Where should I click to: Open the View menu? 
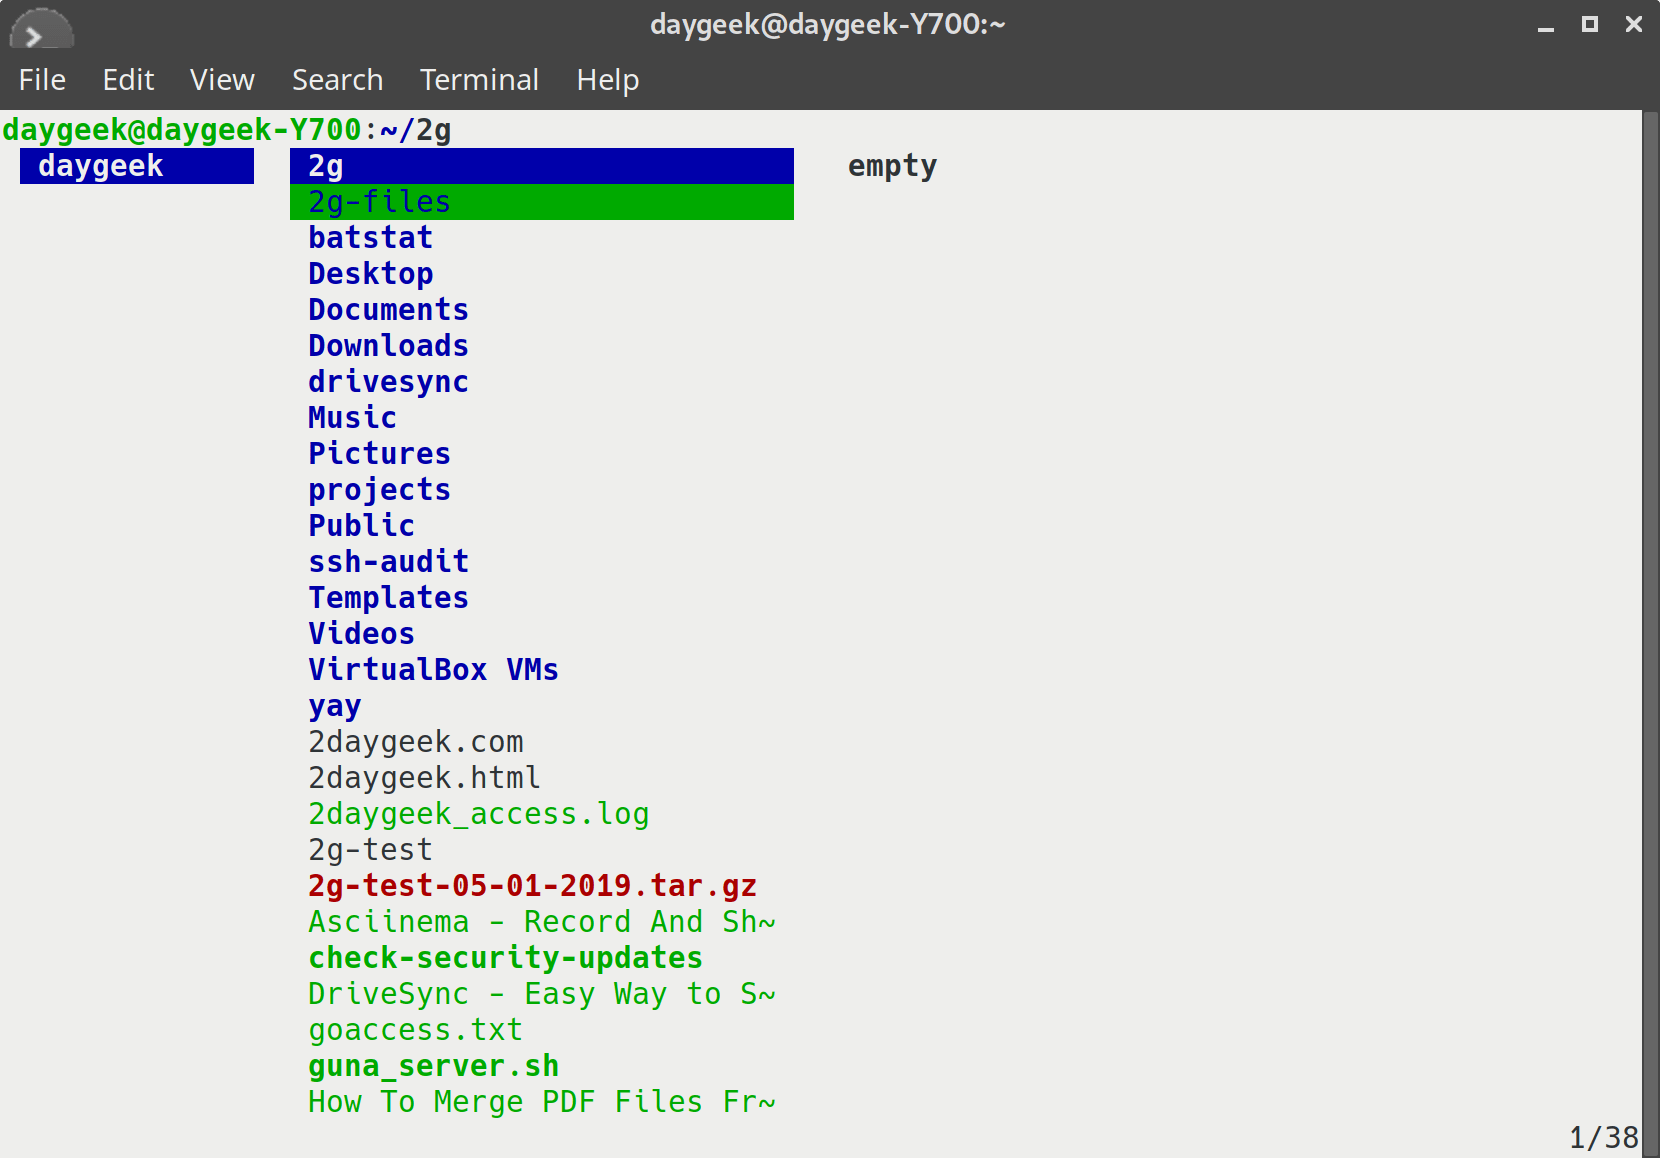222,79
